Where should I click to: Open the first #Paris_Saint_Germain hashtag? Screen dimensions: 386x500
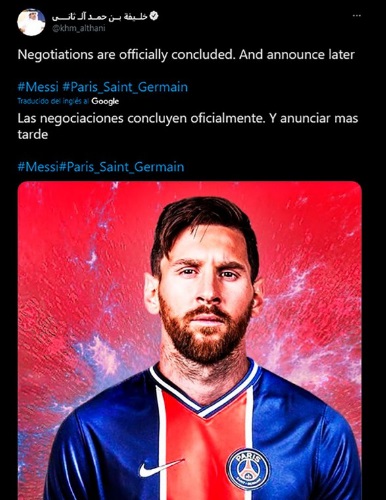pyautogui.click(x=125, y=87)
